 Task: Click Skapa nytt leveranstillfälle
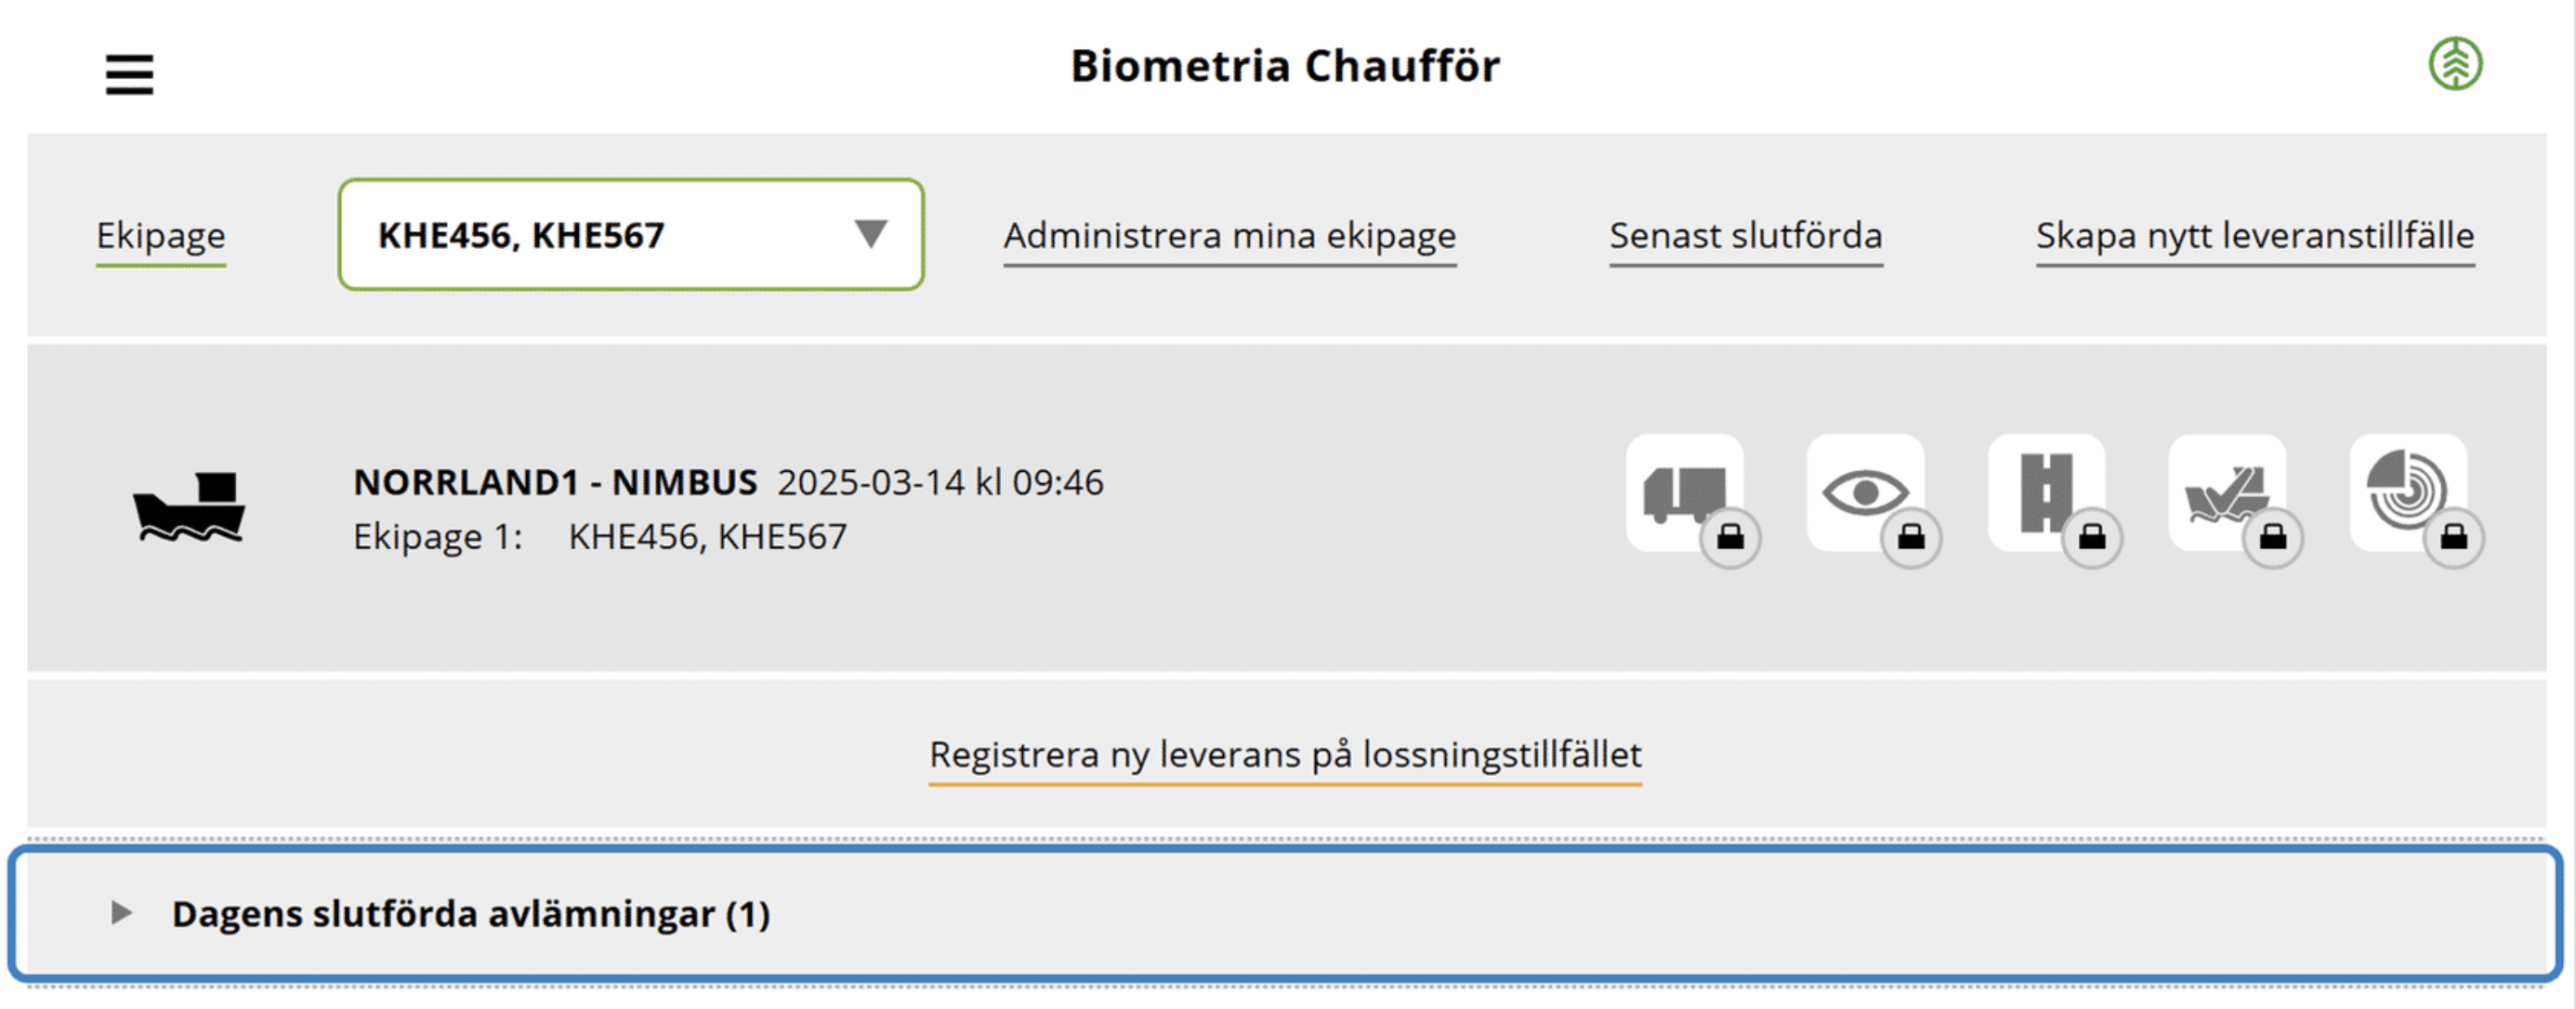coord(2255,237)
